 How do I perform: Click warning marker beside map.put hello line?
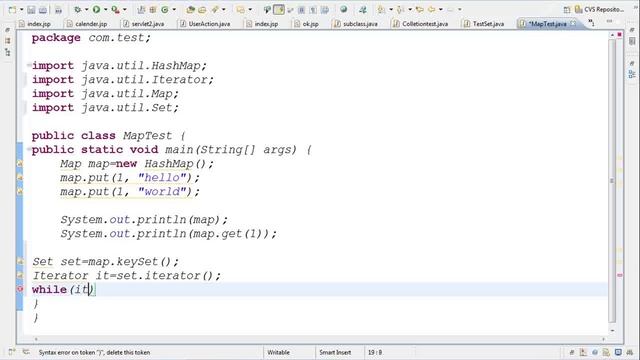20,178
